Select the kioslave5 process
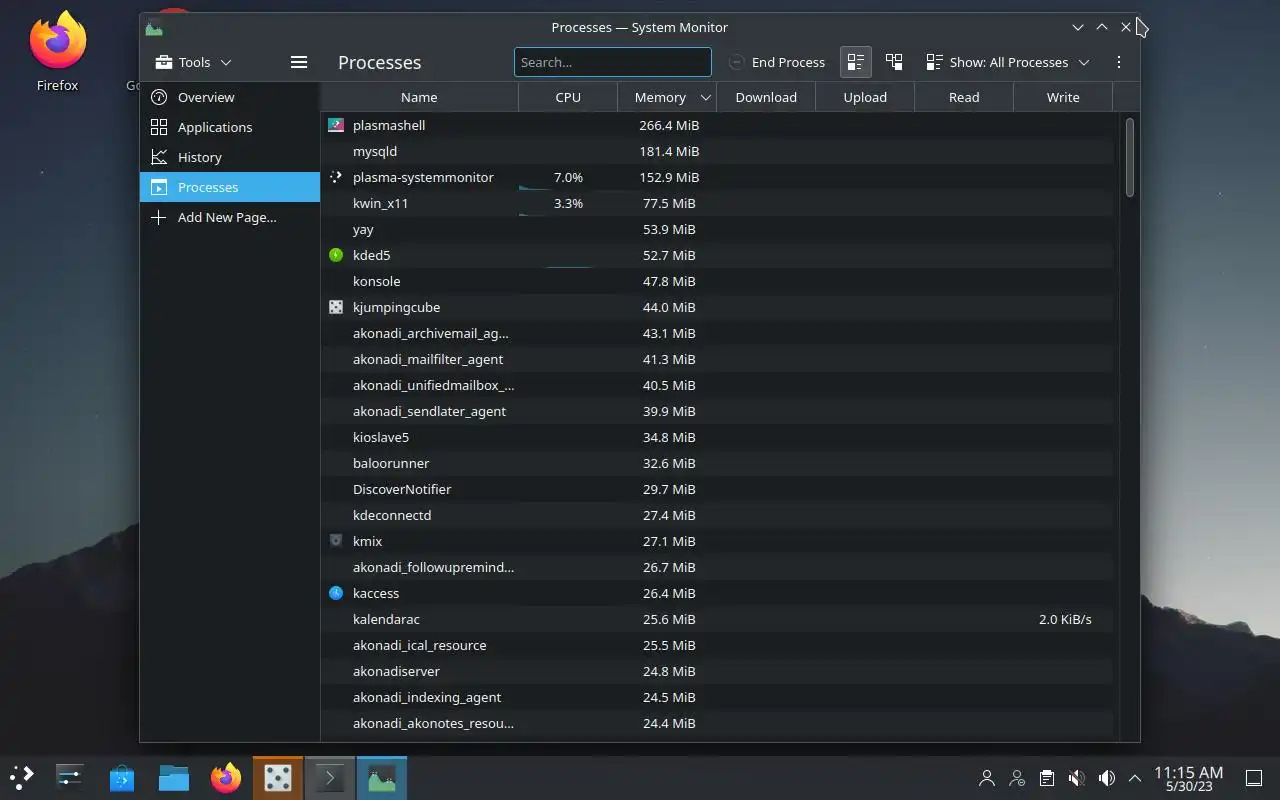This screenshot has height=800, width=1280. click(x=717, y=437)
